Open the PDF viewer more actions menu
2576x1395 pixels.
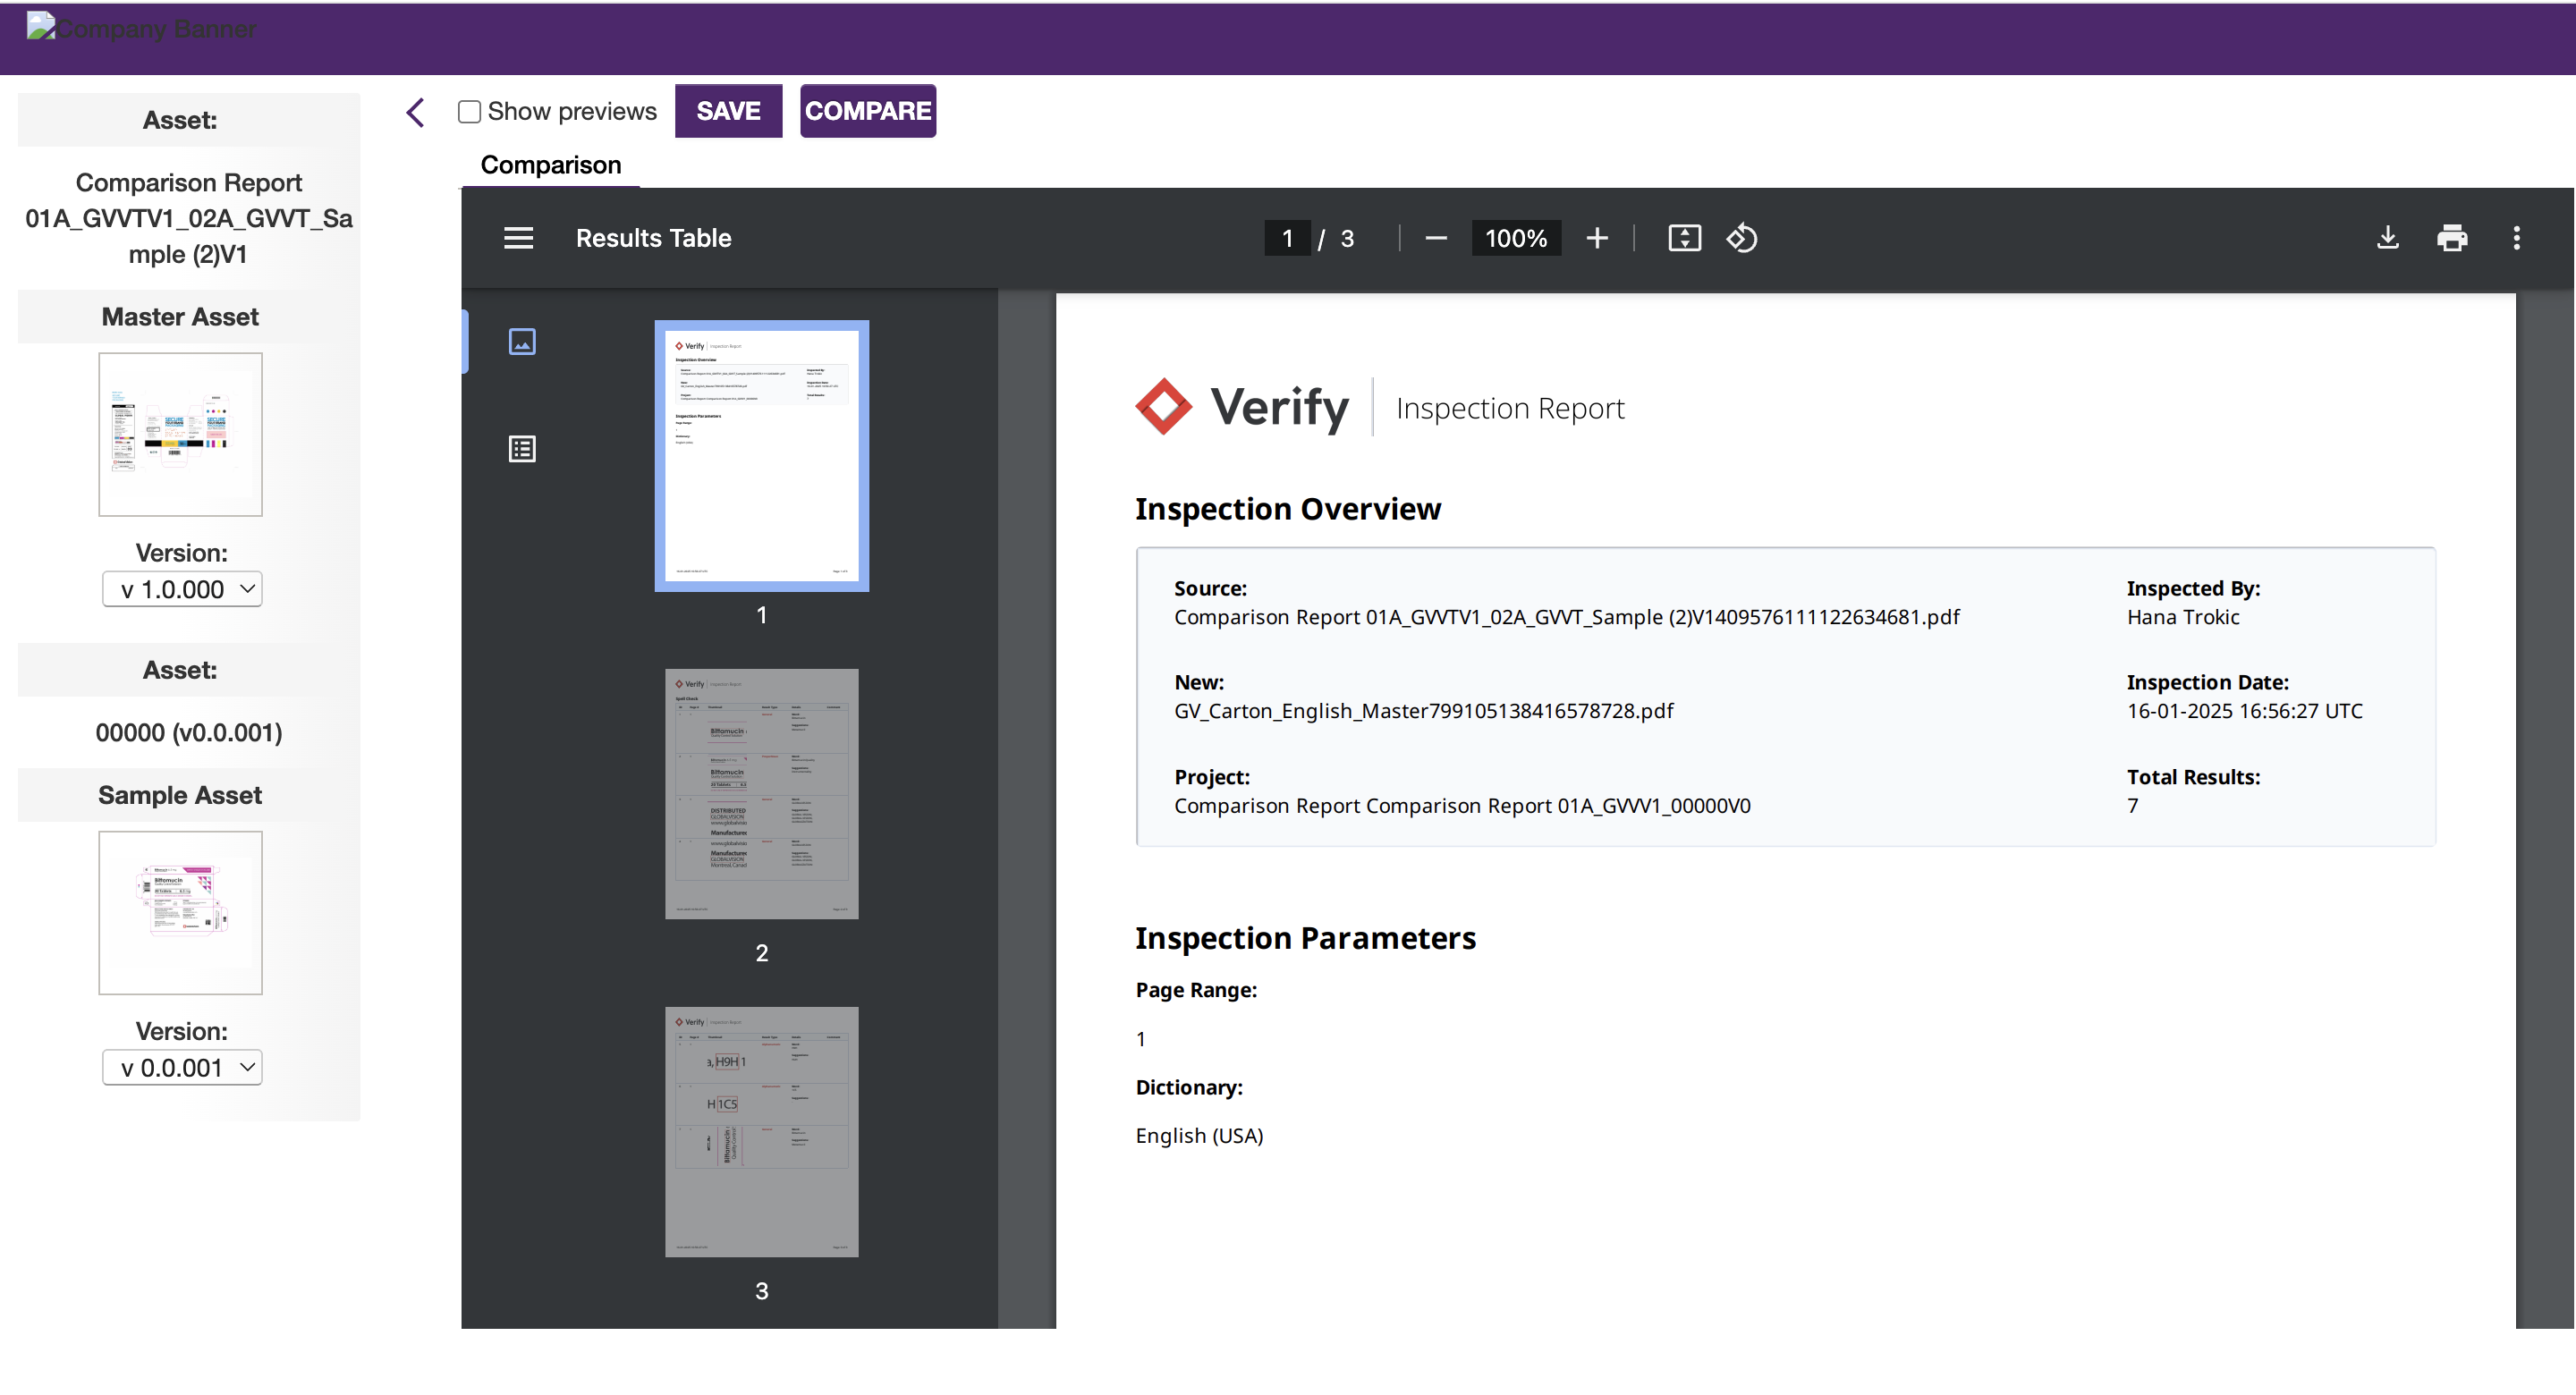2516,238
